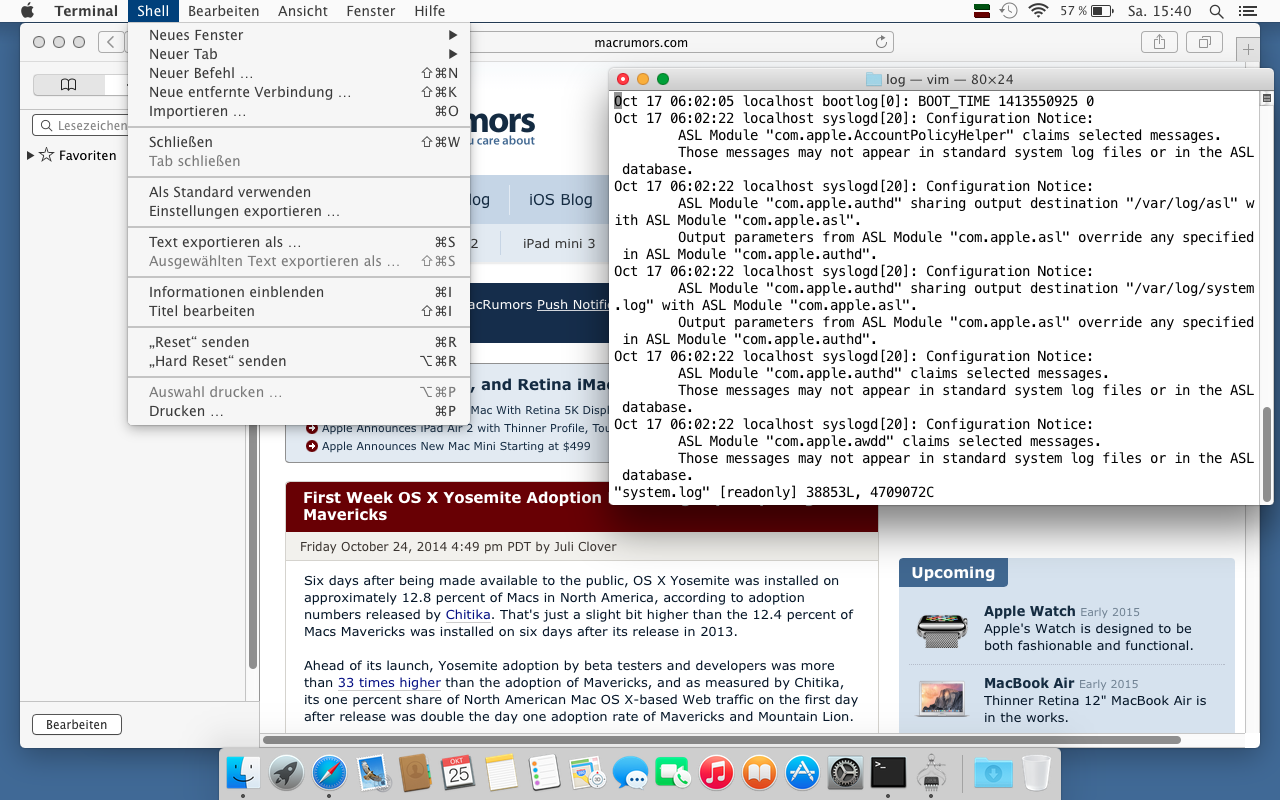Expand the Neues Fenster submenu
This screenshot has width=1280, height=800.
[x=300, y=35]
